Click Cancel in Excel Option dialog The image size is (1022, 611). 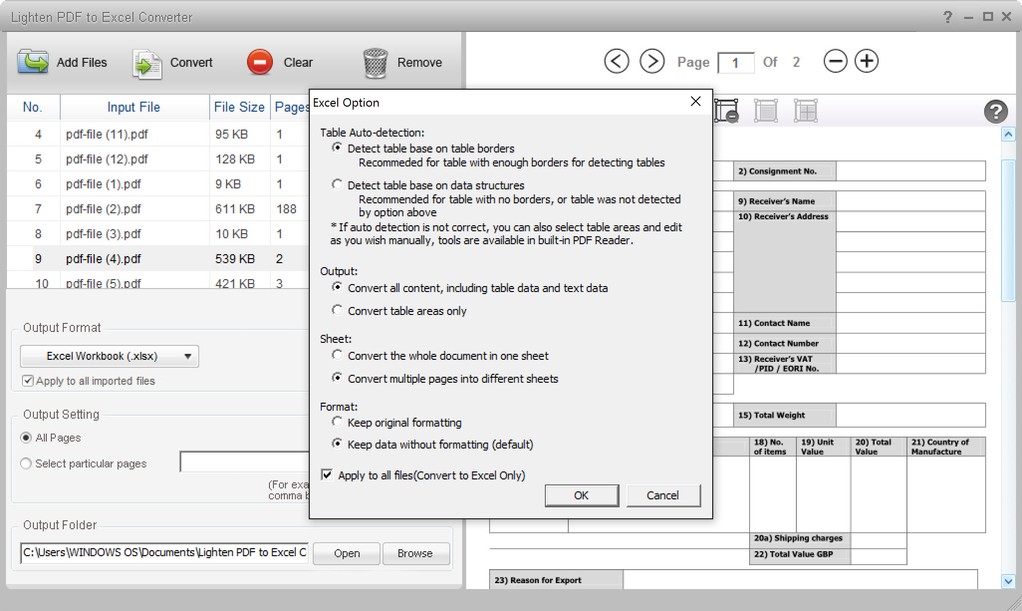pos(663,496)
